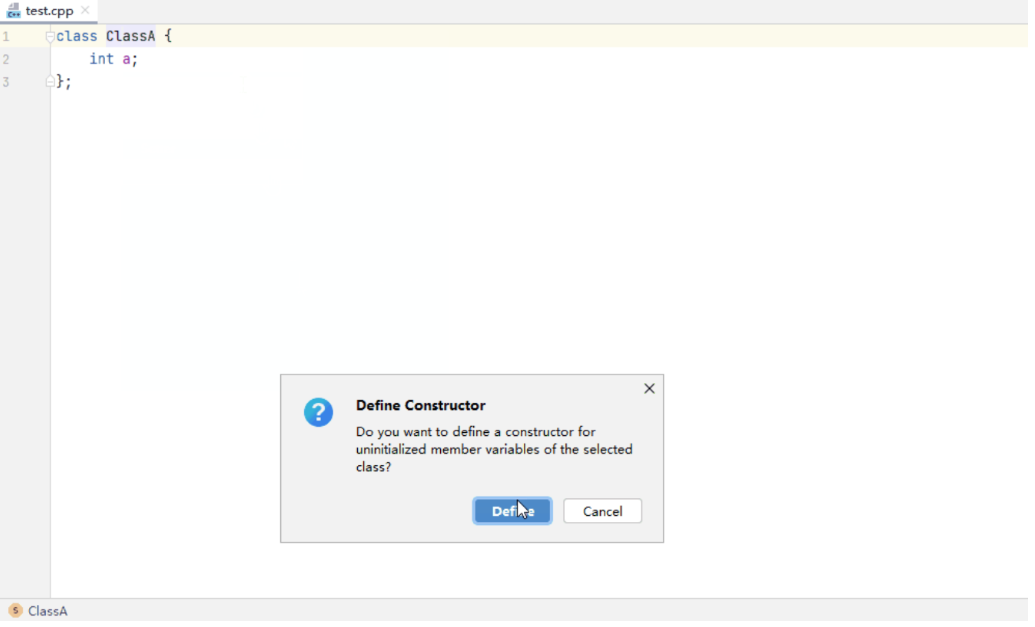Click the blue question mark dialog icon

pos(318,412)
